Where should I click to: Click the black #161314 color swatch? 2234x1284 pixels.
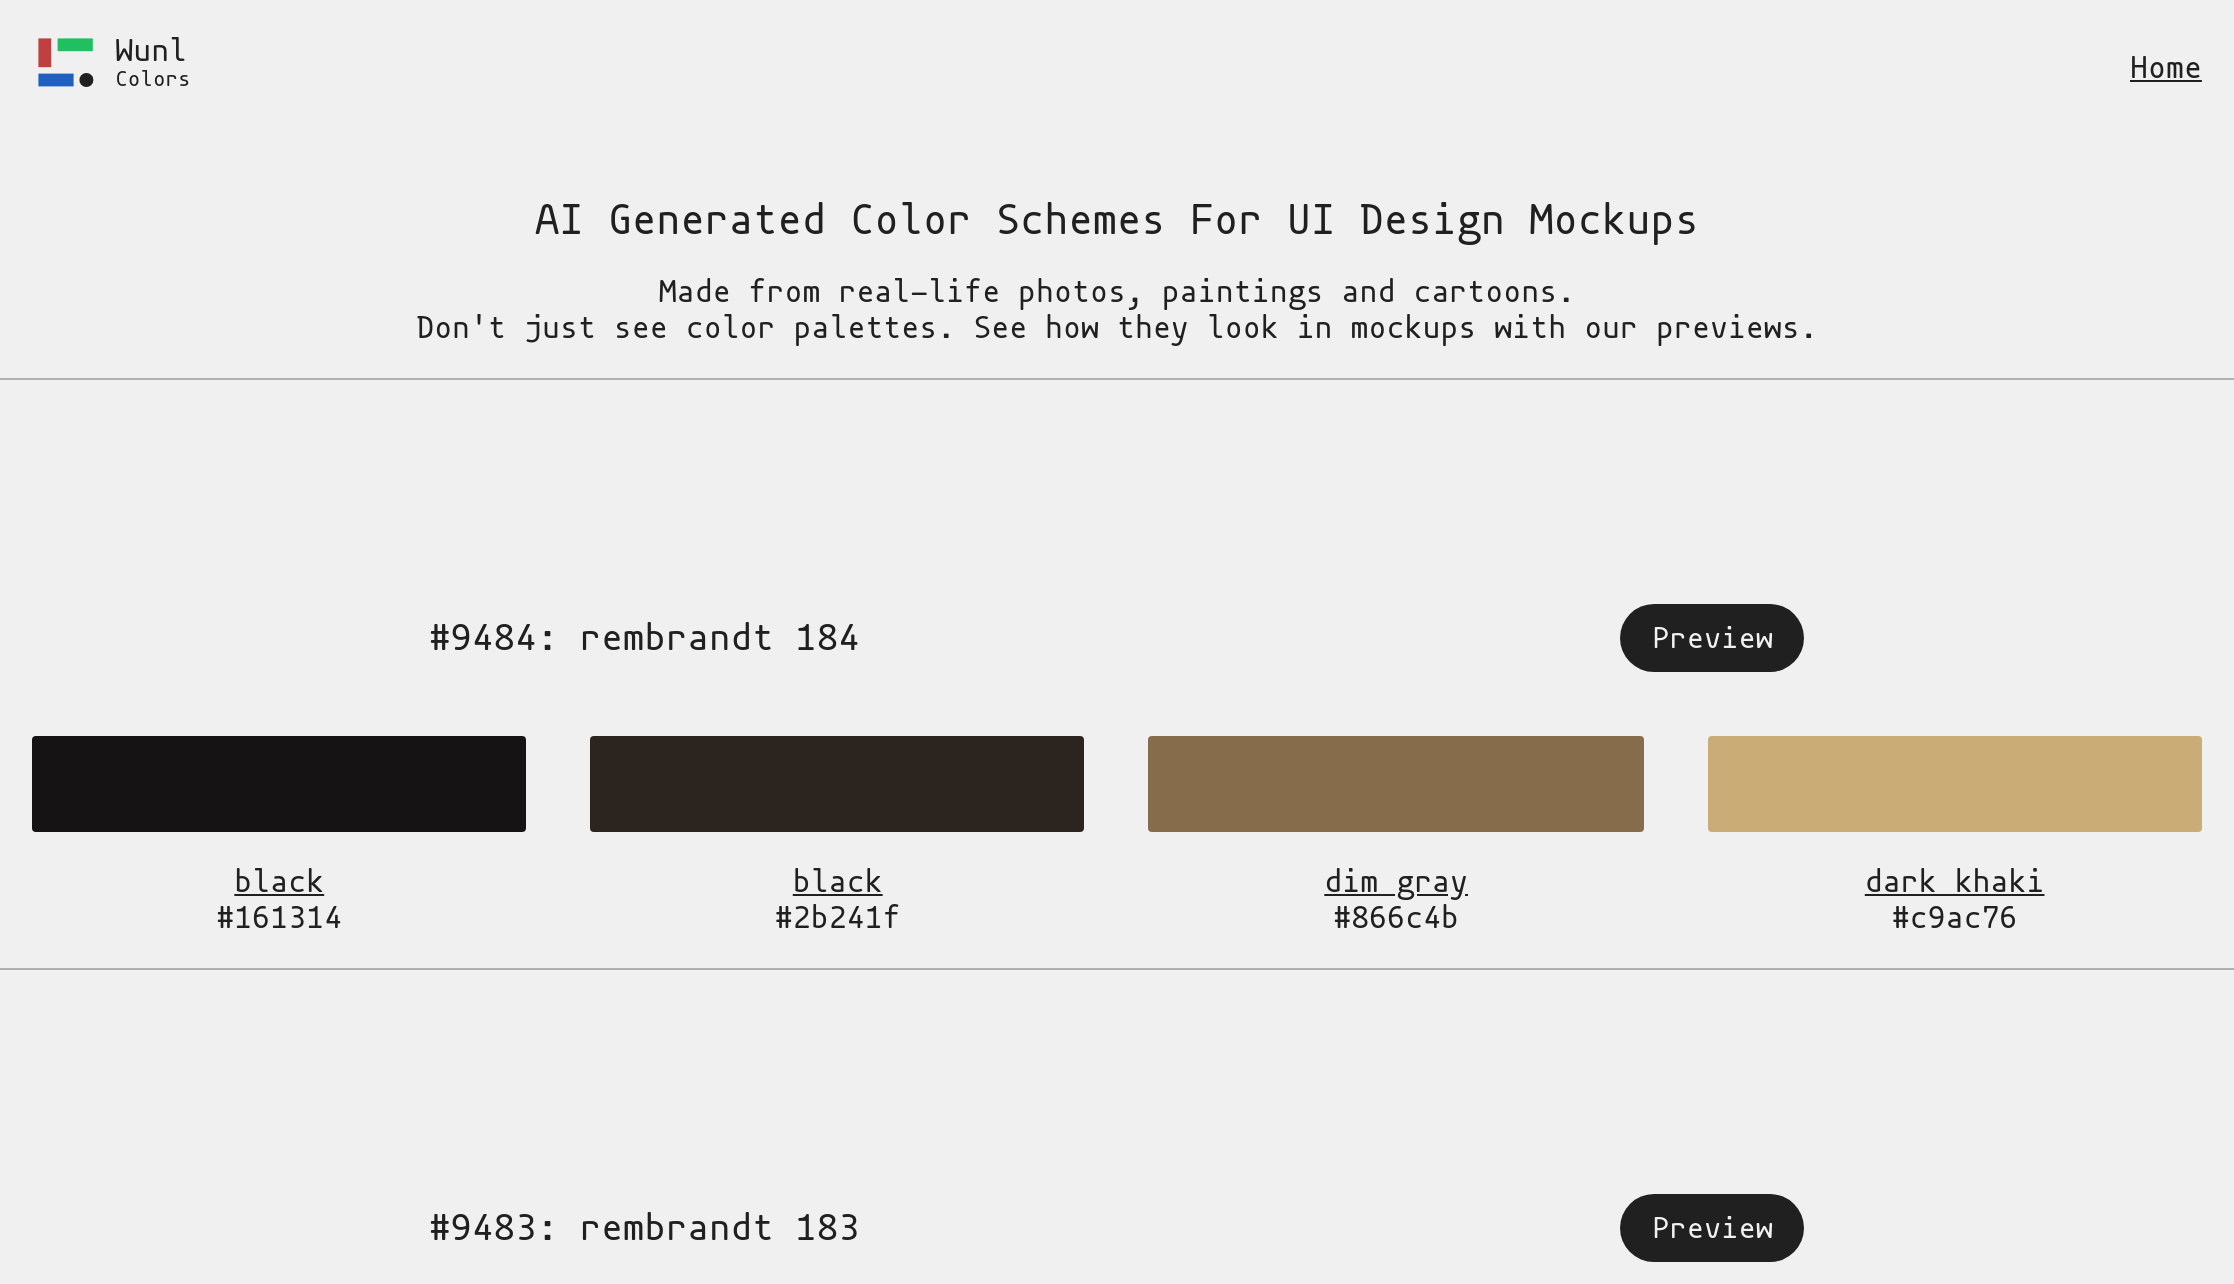tap(278, 783)
